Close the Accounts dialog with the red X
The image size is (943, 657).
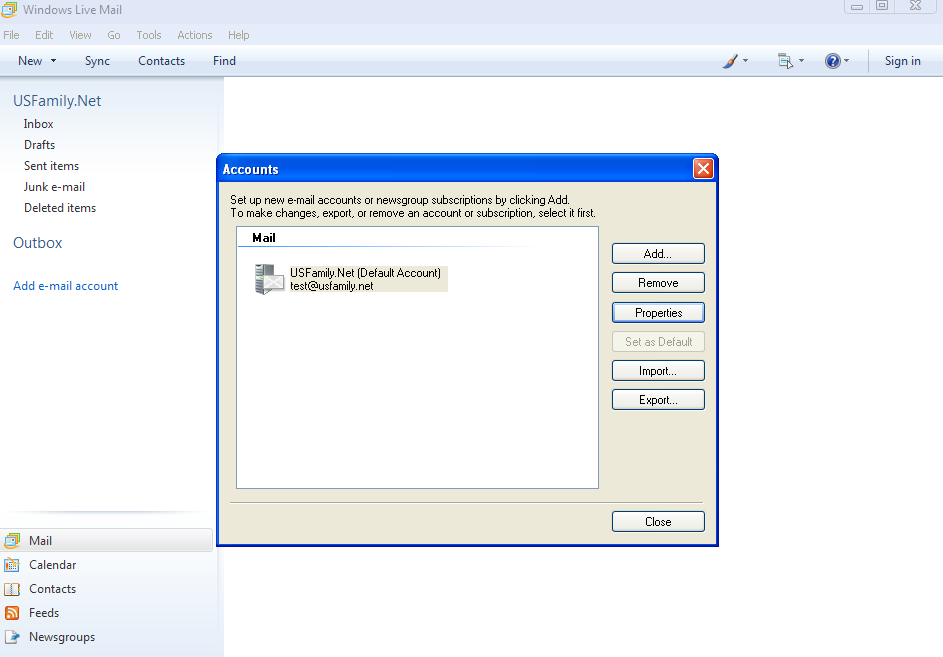coord(703,169)
